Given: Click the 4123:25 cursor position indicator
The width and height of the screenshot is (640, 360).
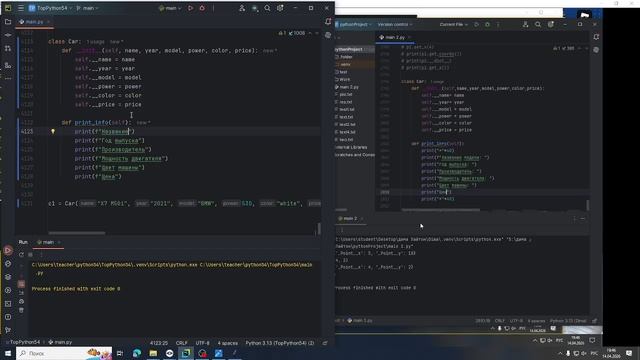Looking at the screenshot, I should point(159,343).
